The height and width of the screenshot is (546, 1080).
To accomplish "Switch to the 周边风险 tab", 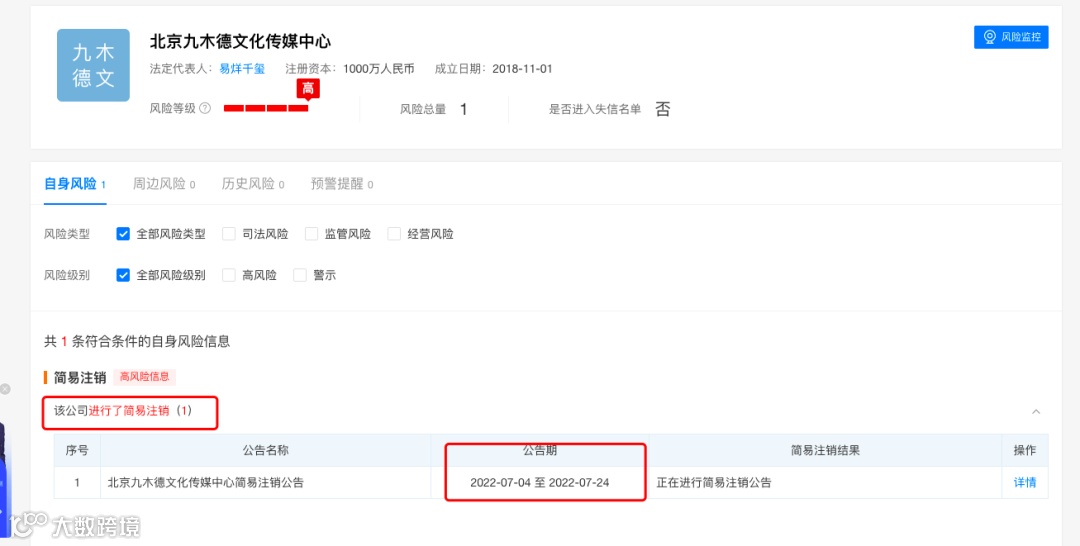I will [164, 184].
